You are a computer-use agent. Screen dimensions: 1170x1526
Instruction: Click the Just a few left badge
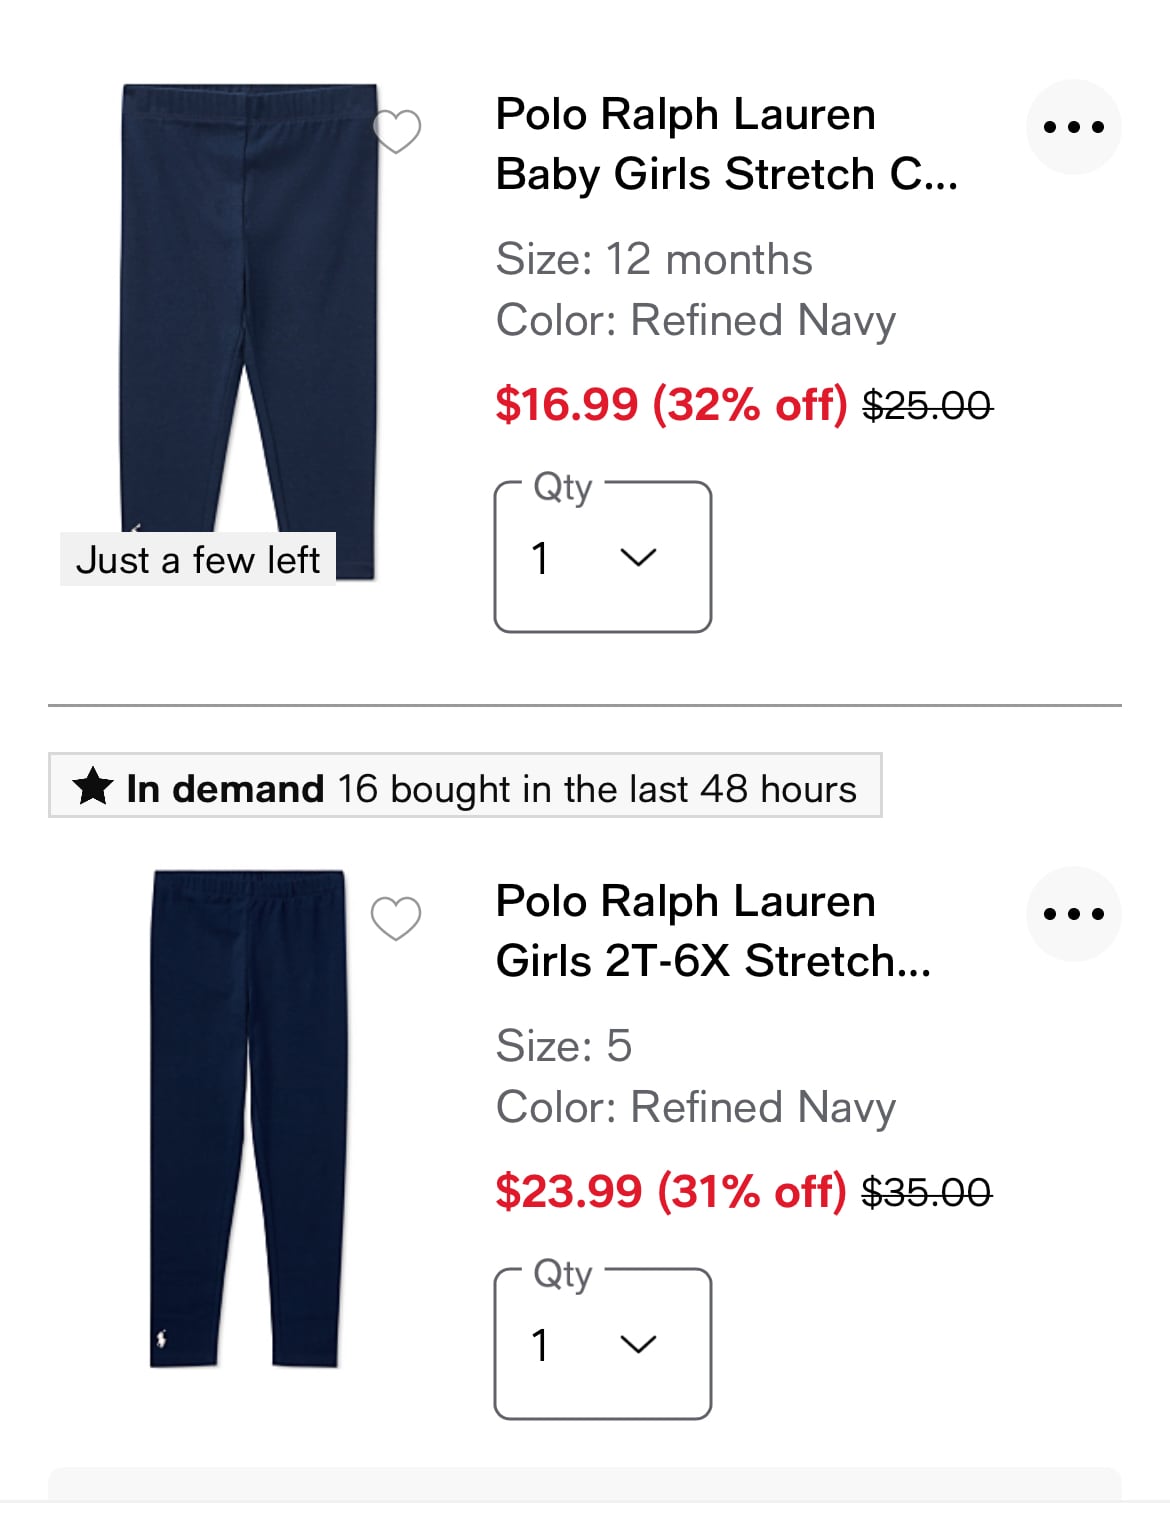[198, 560]
